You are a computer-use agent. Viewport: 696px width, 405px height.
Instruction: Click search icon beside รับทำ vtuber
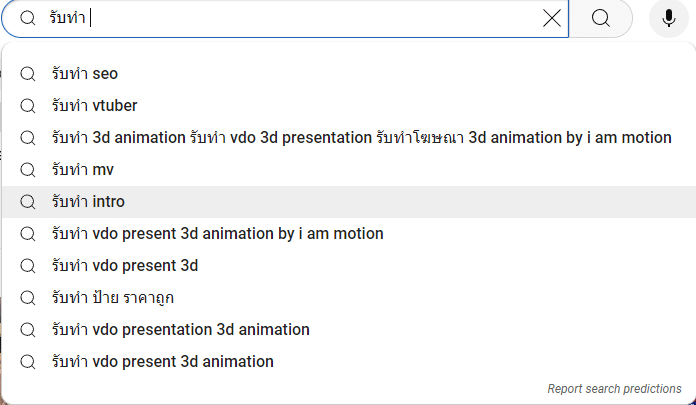pyautogui.click(x=28, y=106)
